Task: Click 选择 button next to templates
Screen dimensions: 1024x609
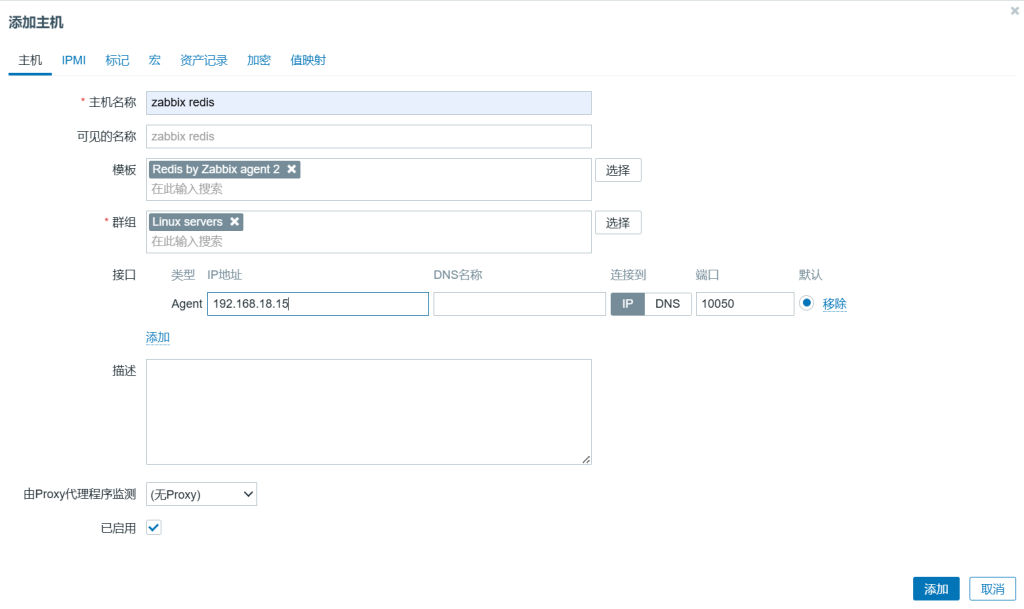Action: click(618, 170)
